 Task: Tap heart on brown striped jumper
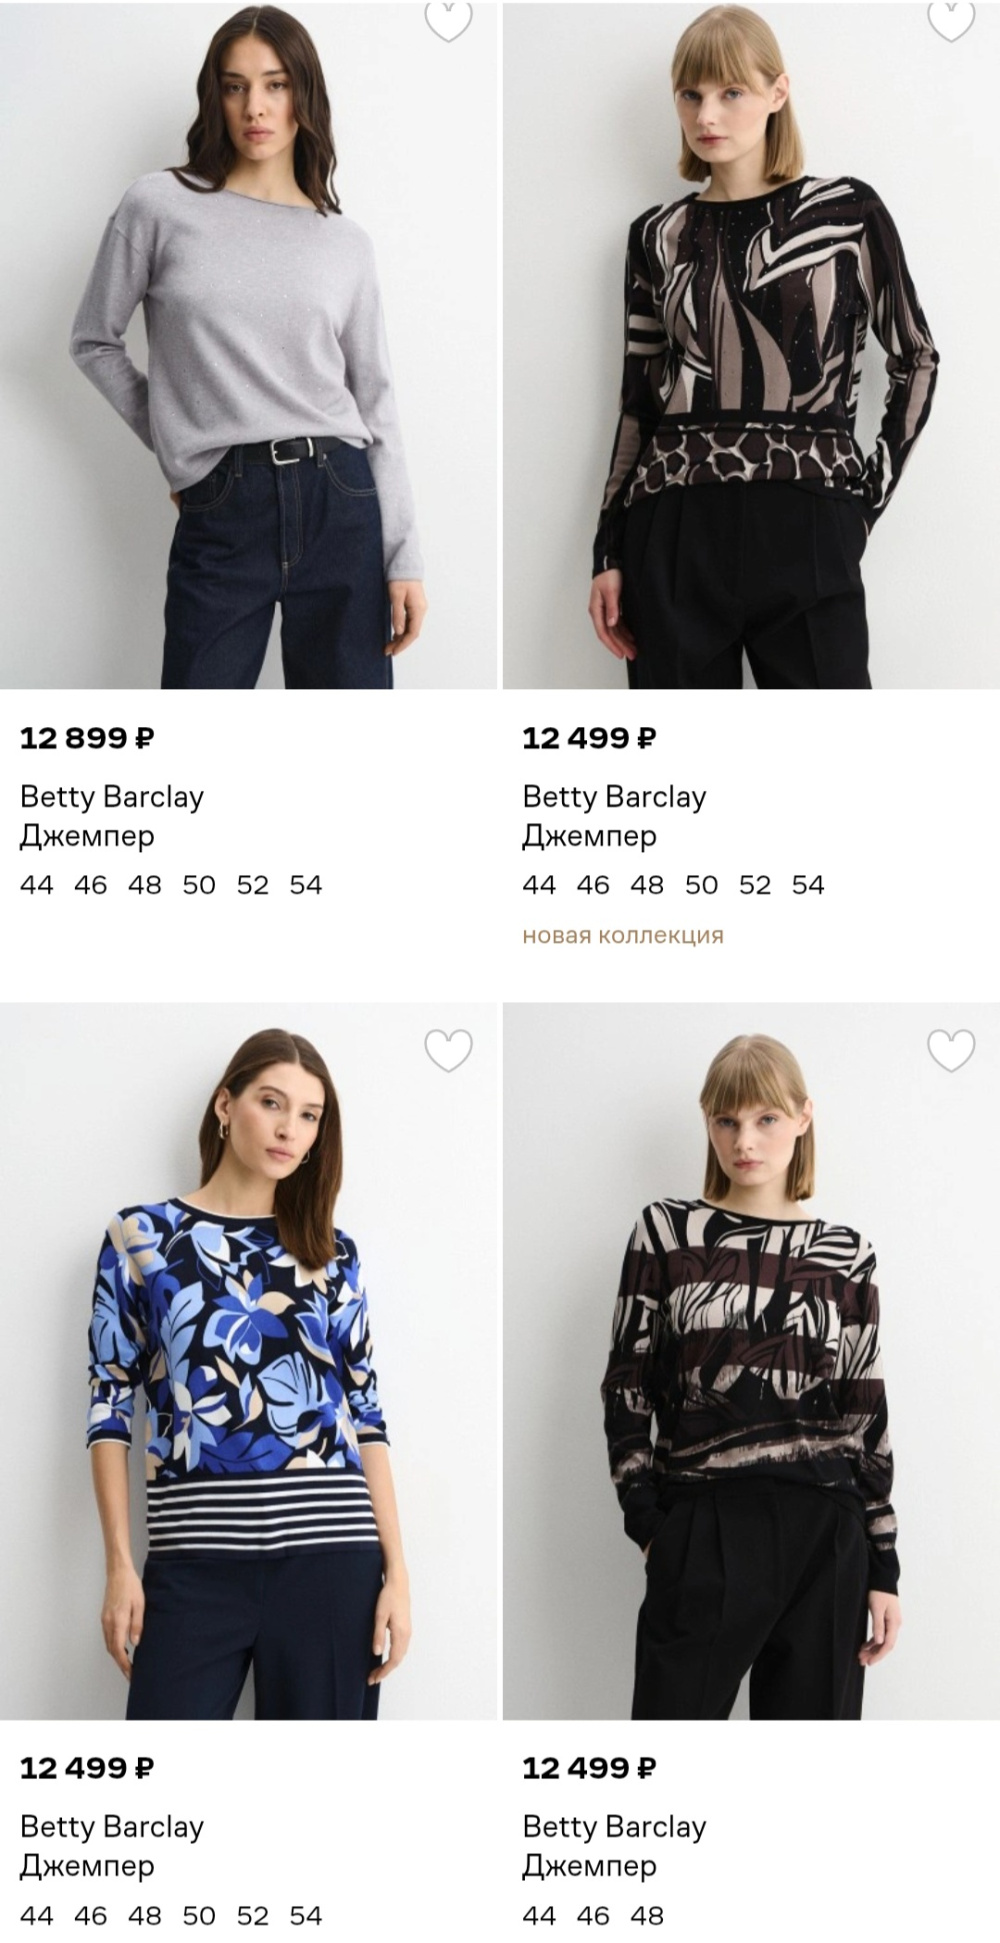tap(951, 1050)
